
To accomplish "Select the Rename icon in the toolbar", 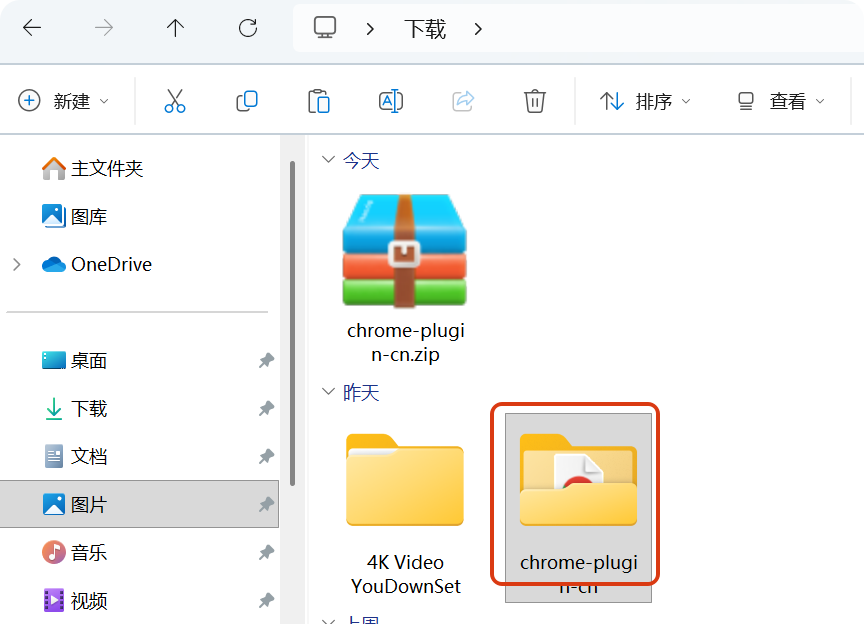I will [390, 100].
